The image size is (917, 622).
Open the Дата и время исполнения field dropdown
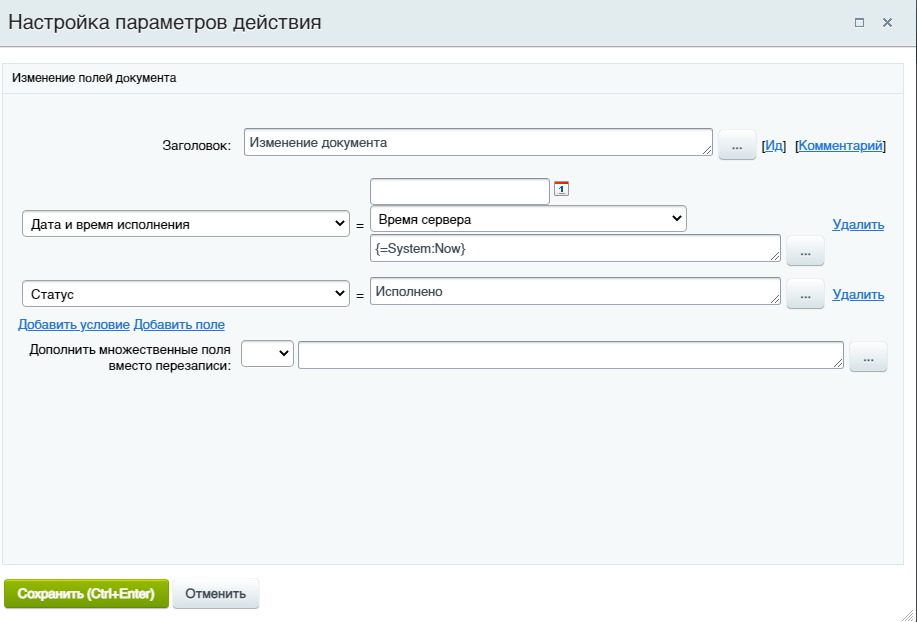tap(186, 224)
